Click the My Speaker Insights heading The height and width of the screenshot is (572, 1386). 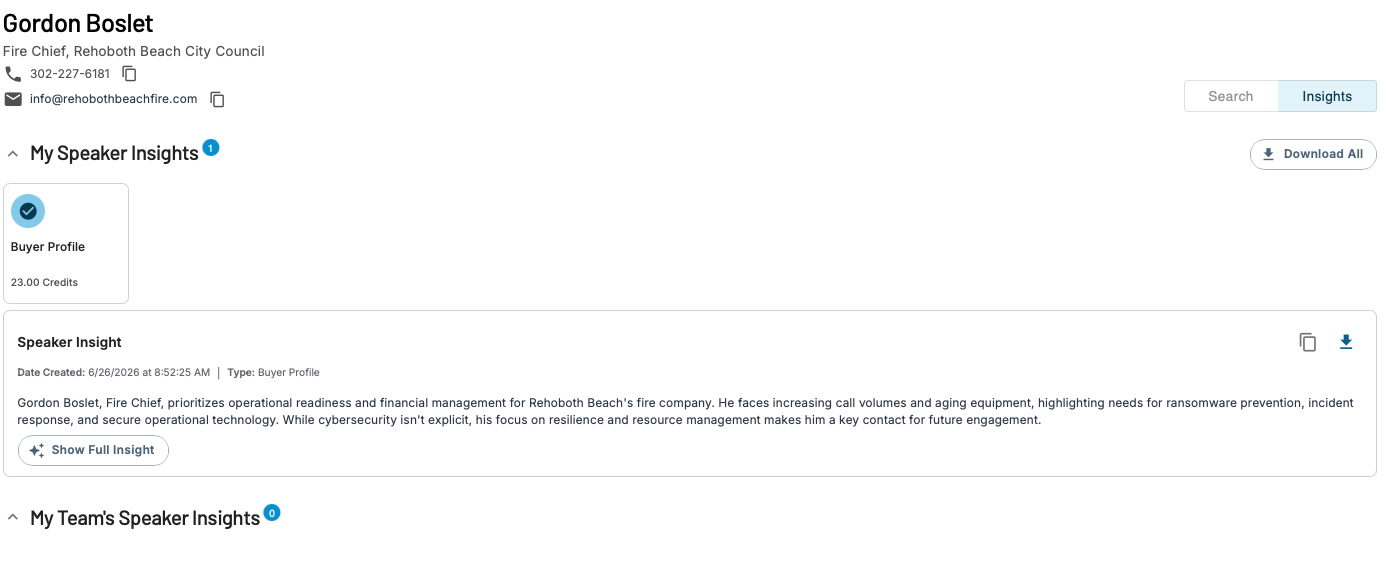(x=114, y=154)
